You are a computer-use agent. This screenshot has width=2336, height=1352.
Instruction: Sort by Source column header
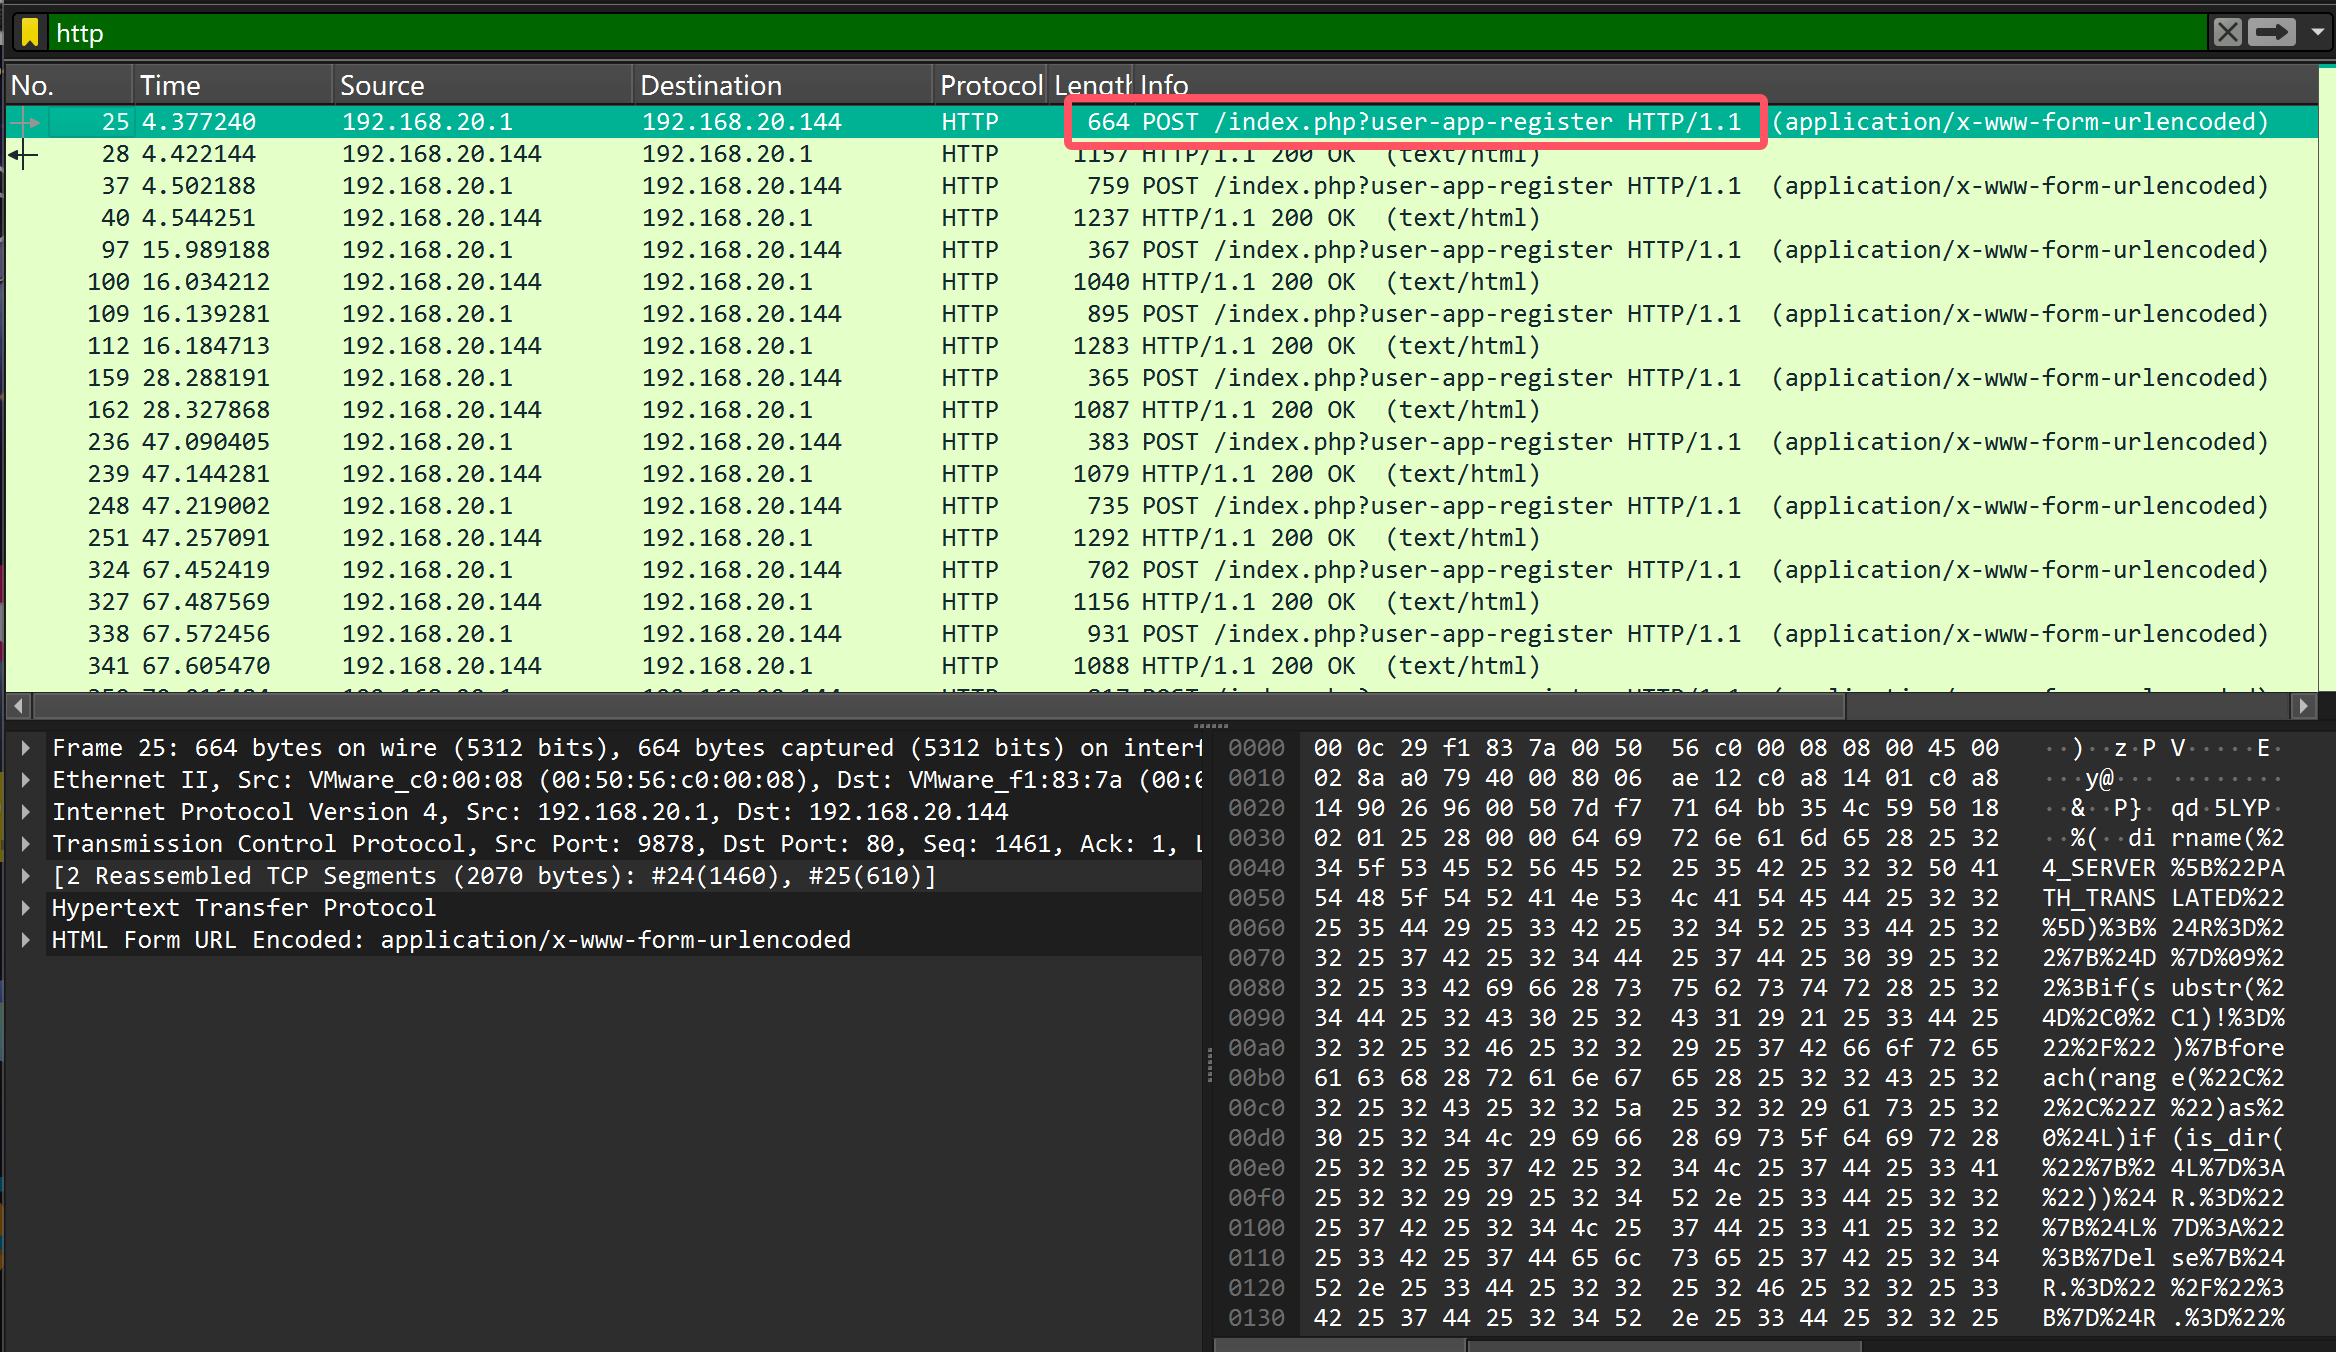pos(480,86)
